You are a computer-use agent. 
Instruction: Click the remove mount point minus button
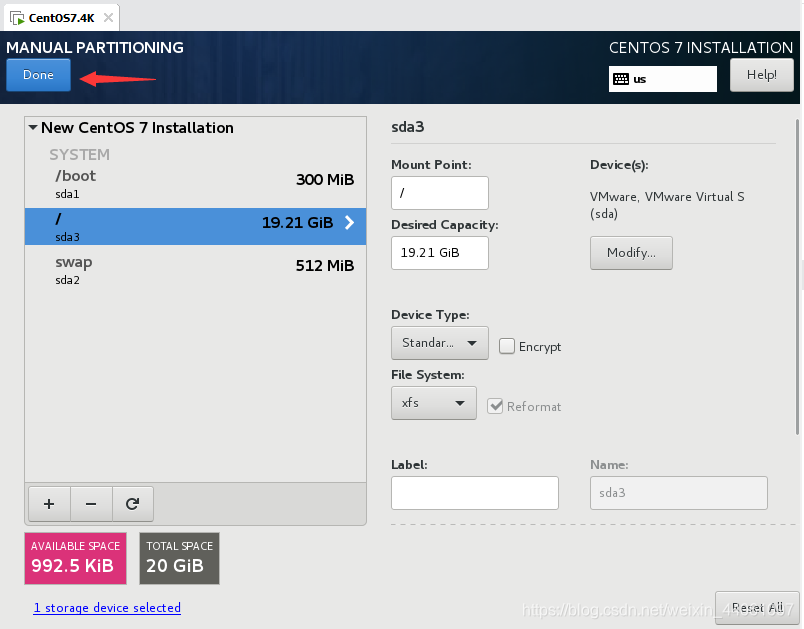pos(91,504)
